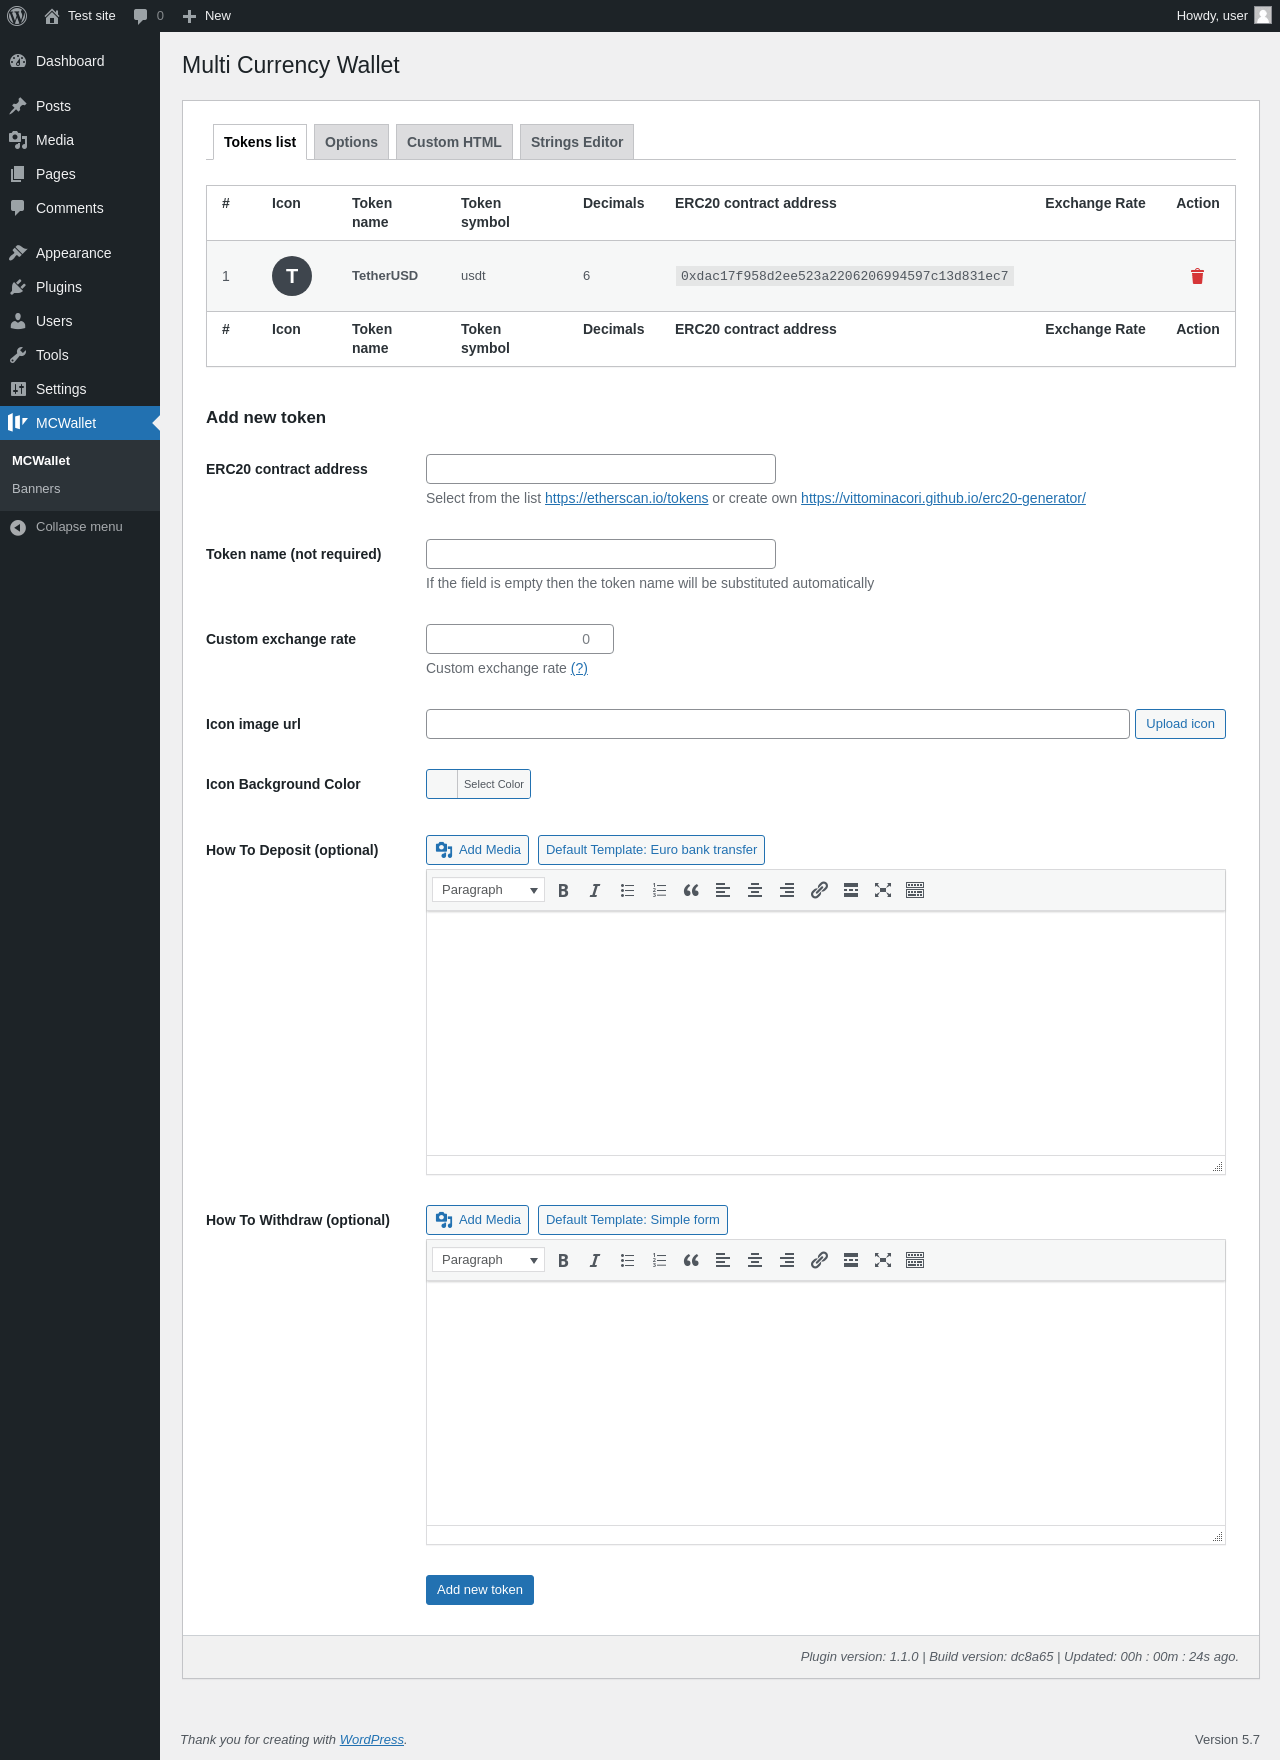
Task: Focus the Icon image url field
Action: click(778, 724)
